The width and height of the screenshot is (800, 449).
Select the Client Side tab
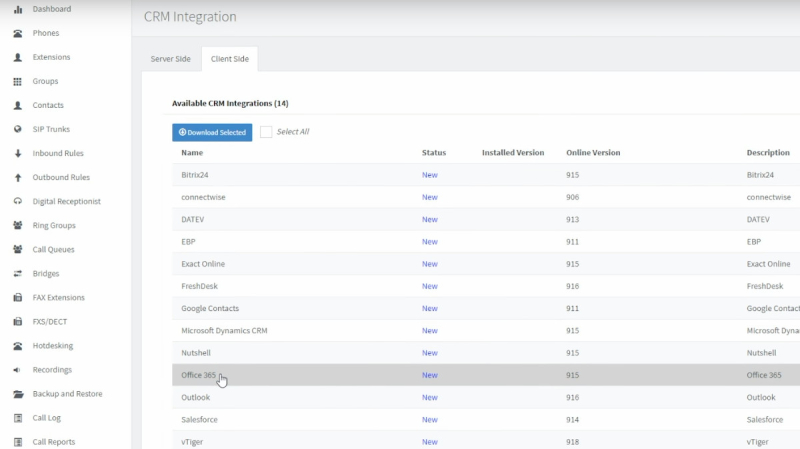(230, 59)
